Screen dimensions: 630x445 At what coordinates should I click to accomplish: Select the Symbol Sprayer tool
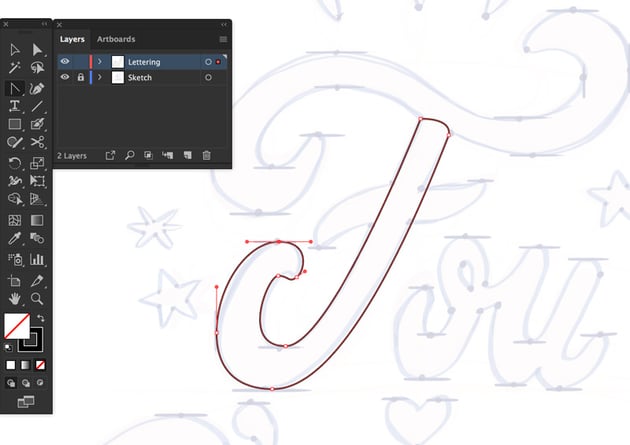point(14,259)
